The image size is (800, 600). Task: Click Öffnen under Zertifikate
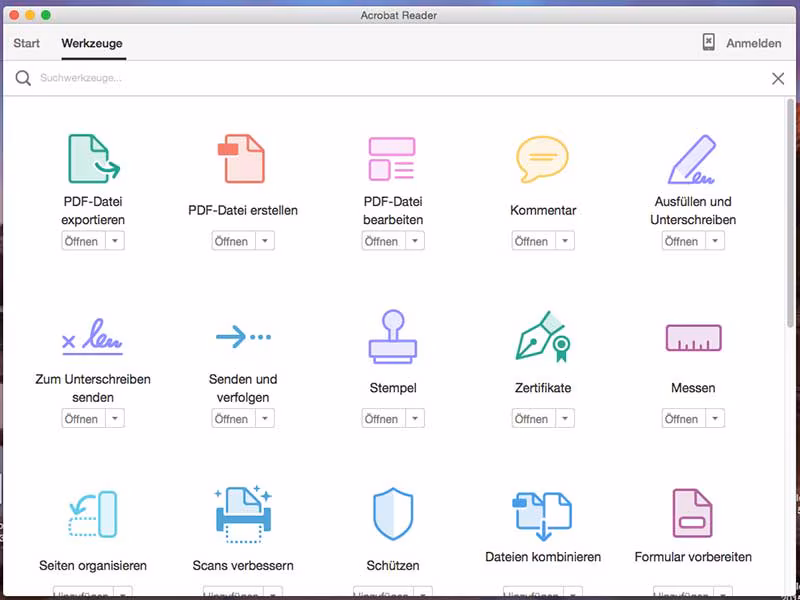coord(534,418)
